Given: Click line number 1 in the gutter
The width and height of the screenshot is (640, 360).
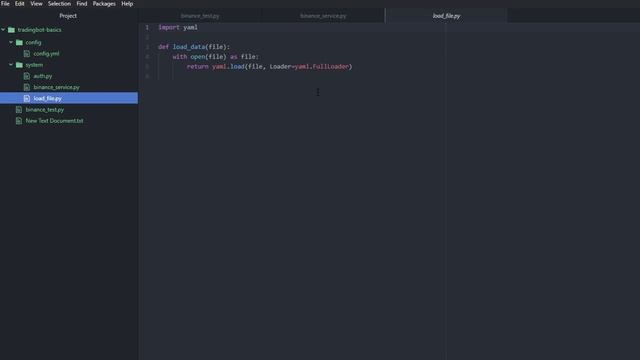Looking at the screenshot, I should (x=147, y=27).
